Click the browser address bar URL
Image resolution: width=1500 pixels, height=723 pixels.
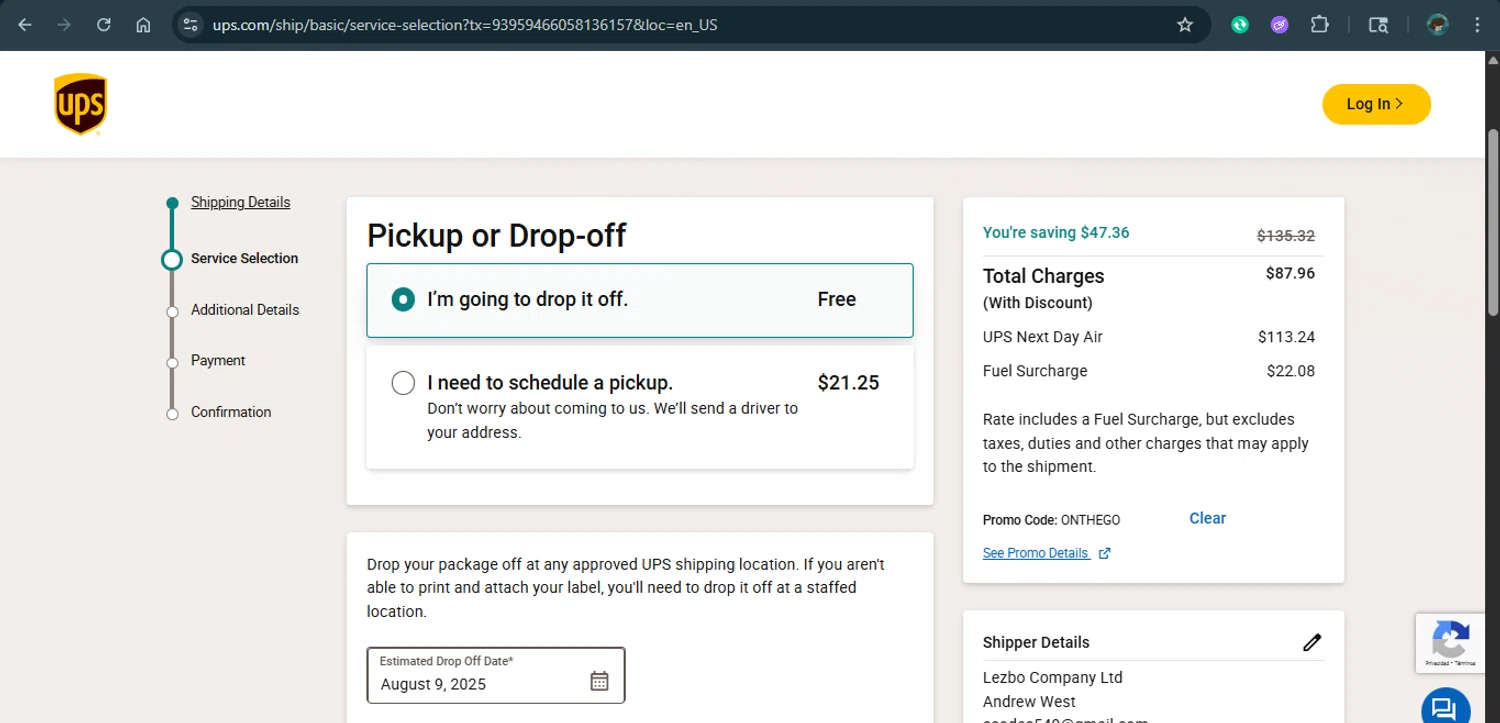465,25
